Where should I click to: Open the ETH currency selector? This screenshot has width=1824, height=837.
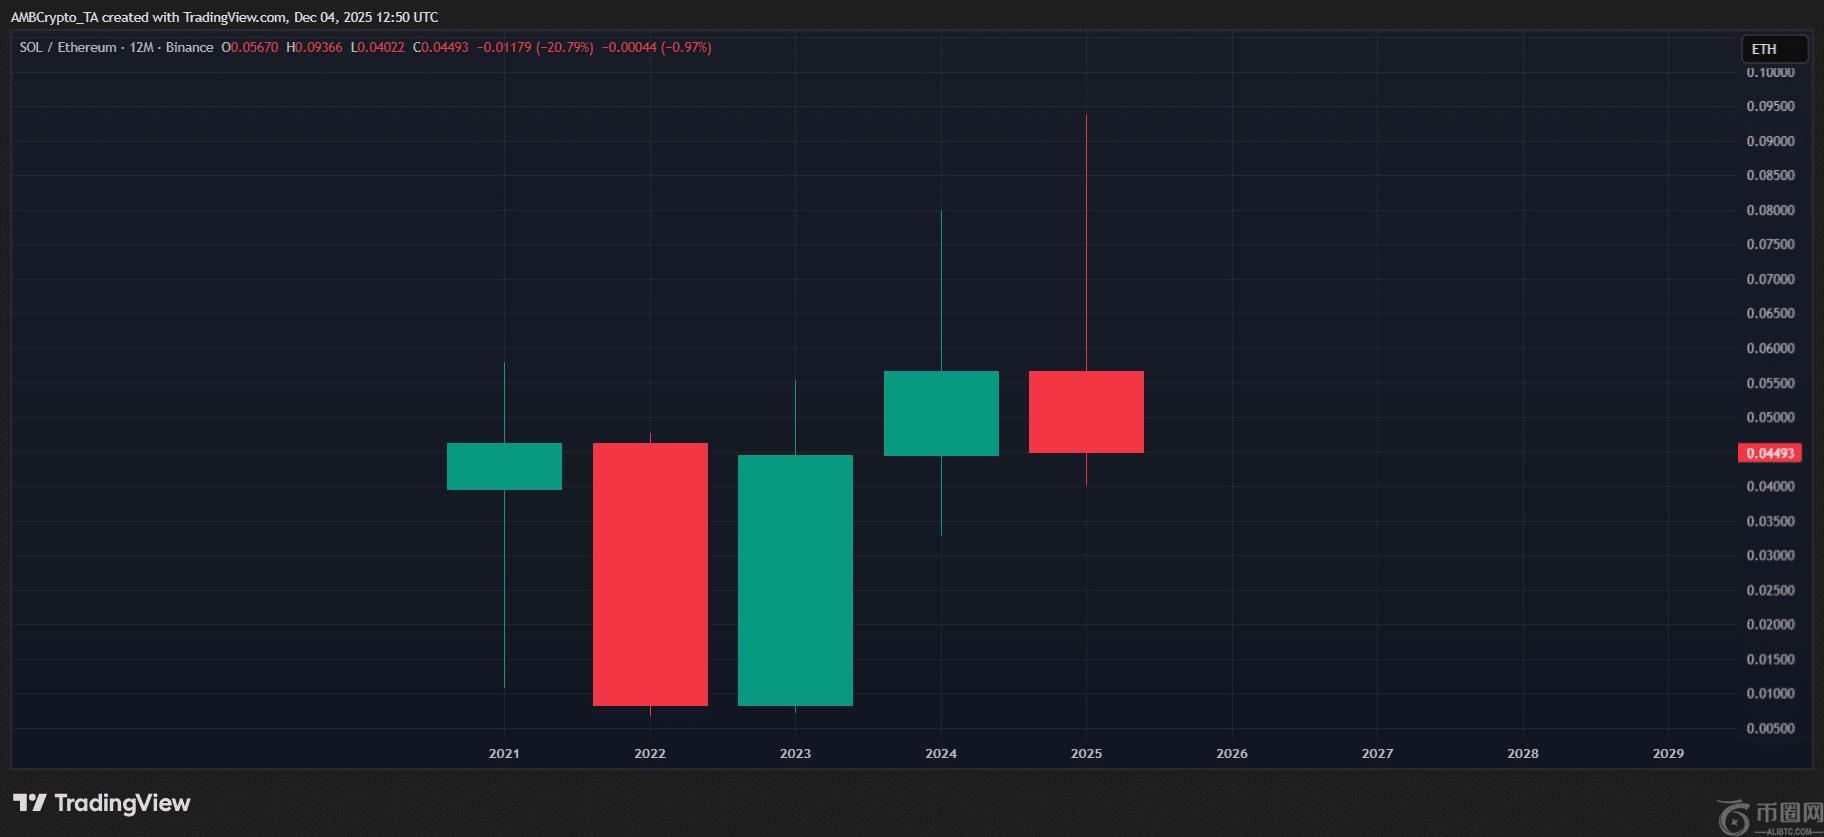click(x=1773, y=49)
